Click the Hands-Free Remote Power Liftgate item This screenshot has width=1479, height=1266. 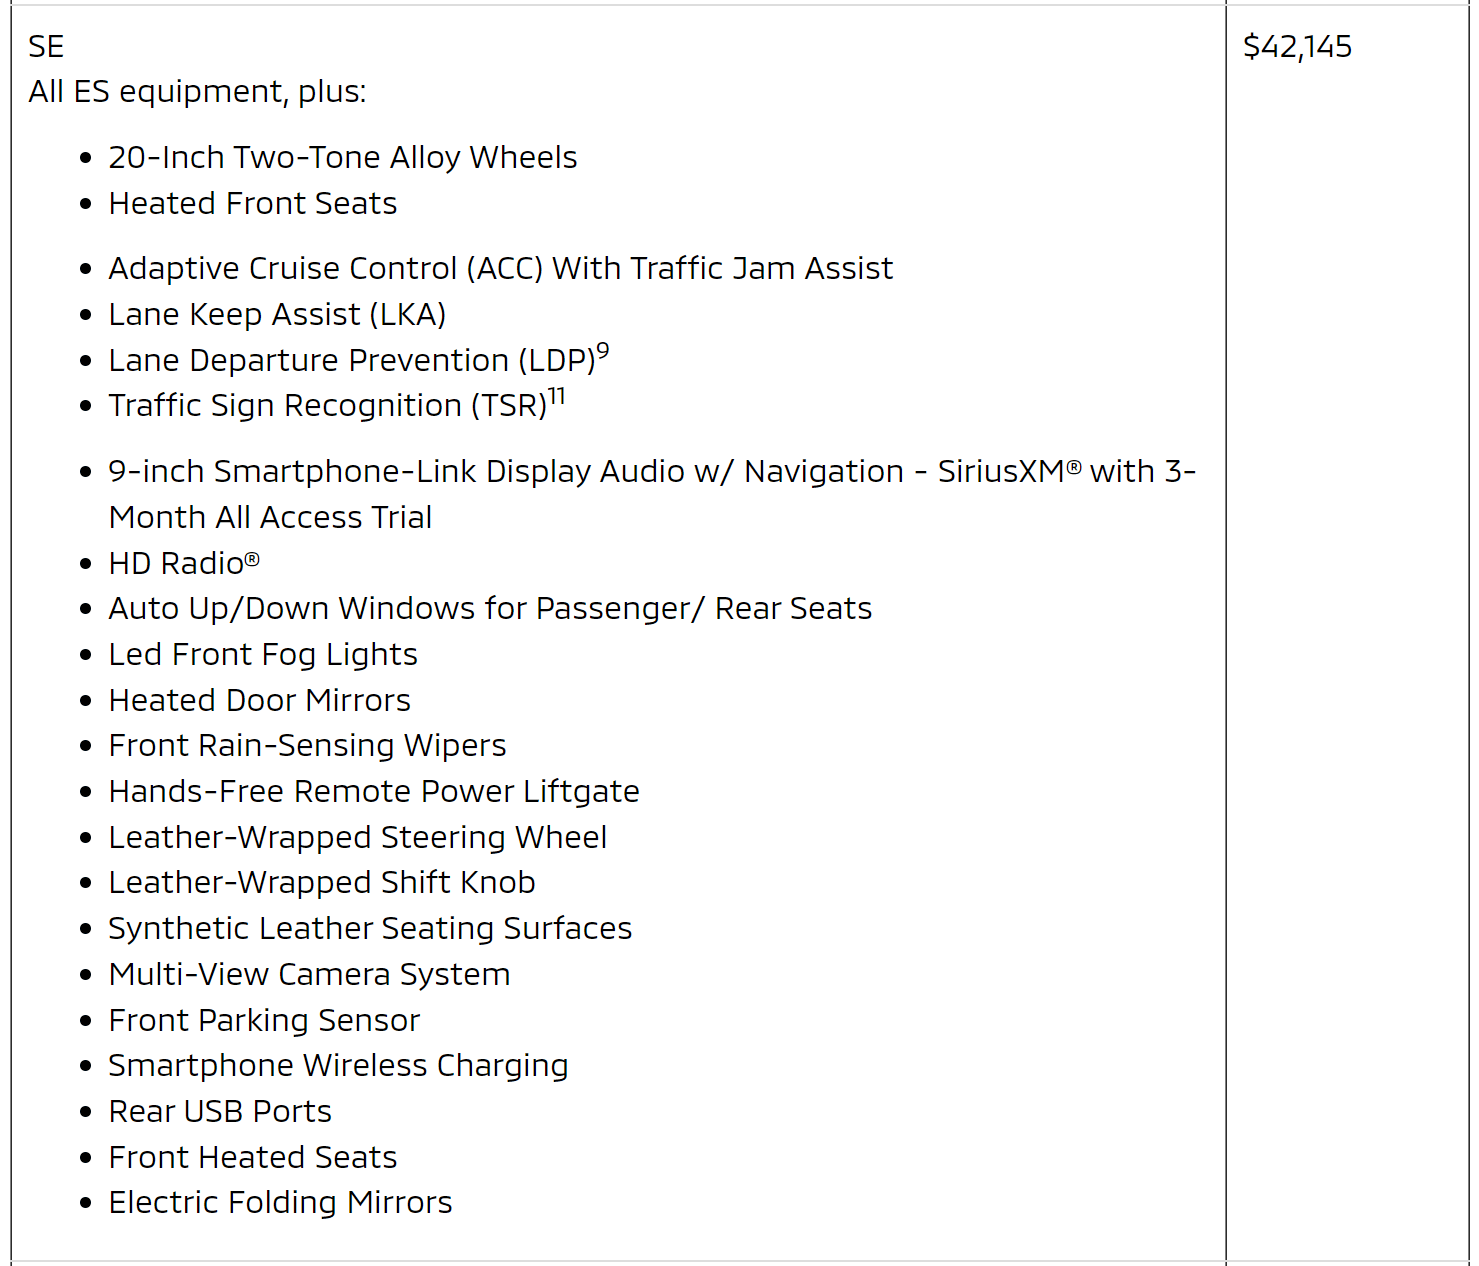click(373, 792)
